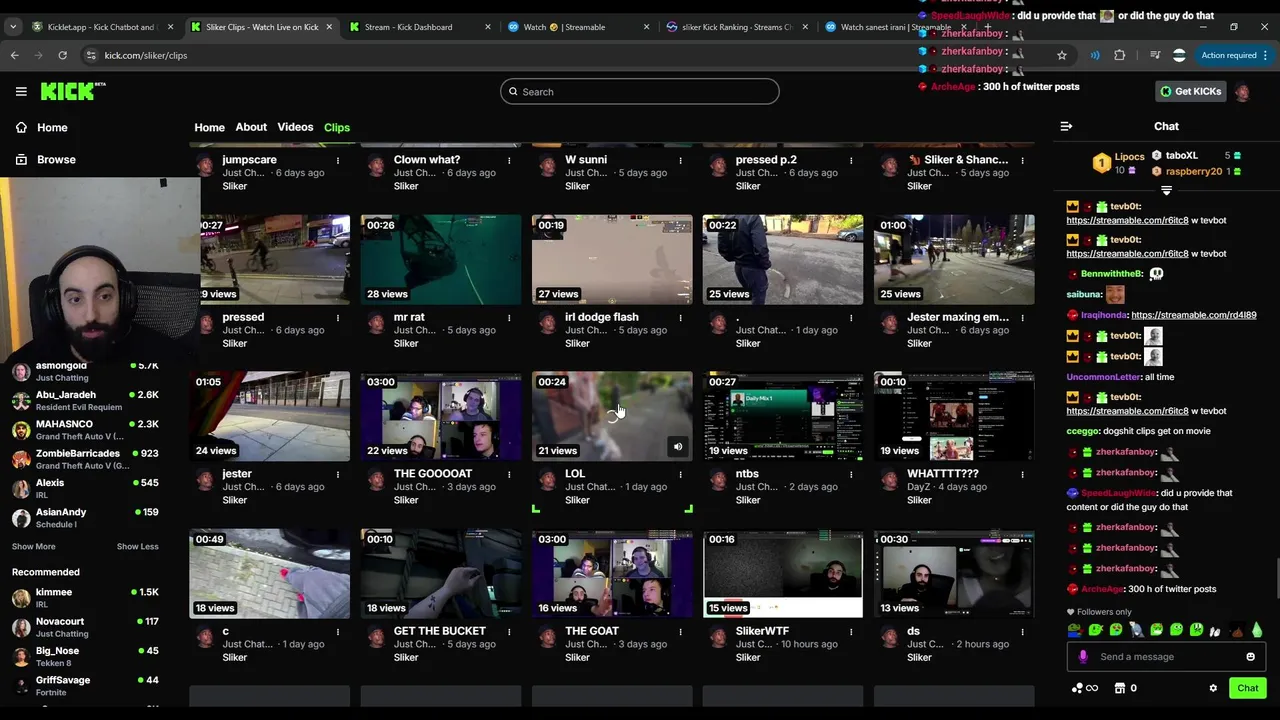View site information icon in address bar
The height and width of the screenshot is (720, 1280).
click(91, 55)
